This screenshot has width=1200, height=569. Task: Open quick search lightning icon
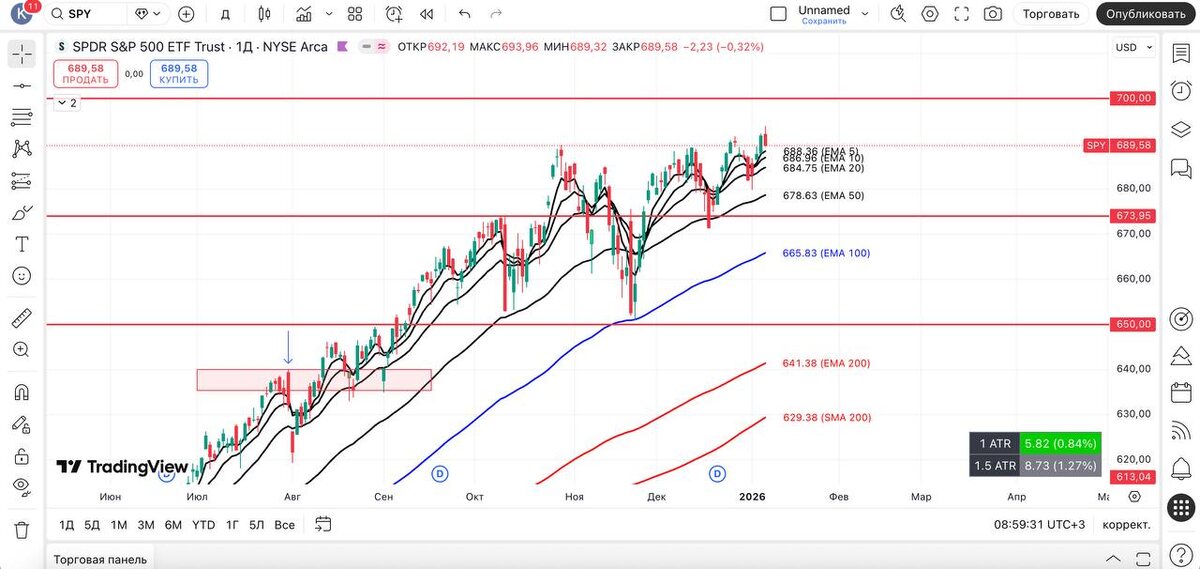[898, 14]
